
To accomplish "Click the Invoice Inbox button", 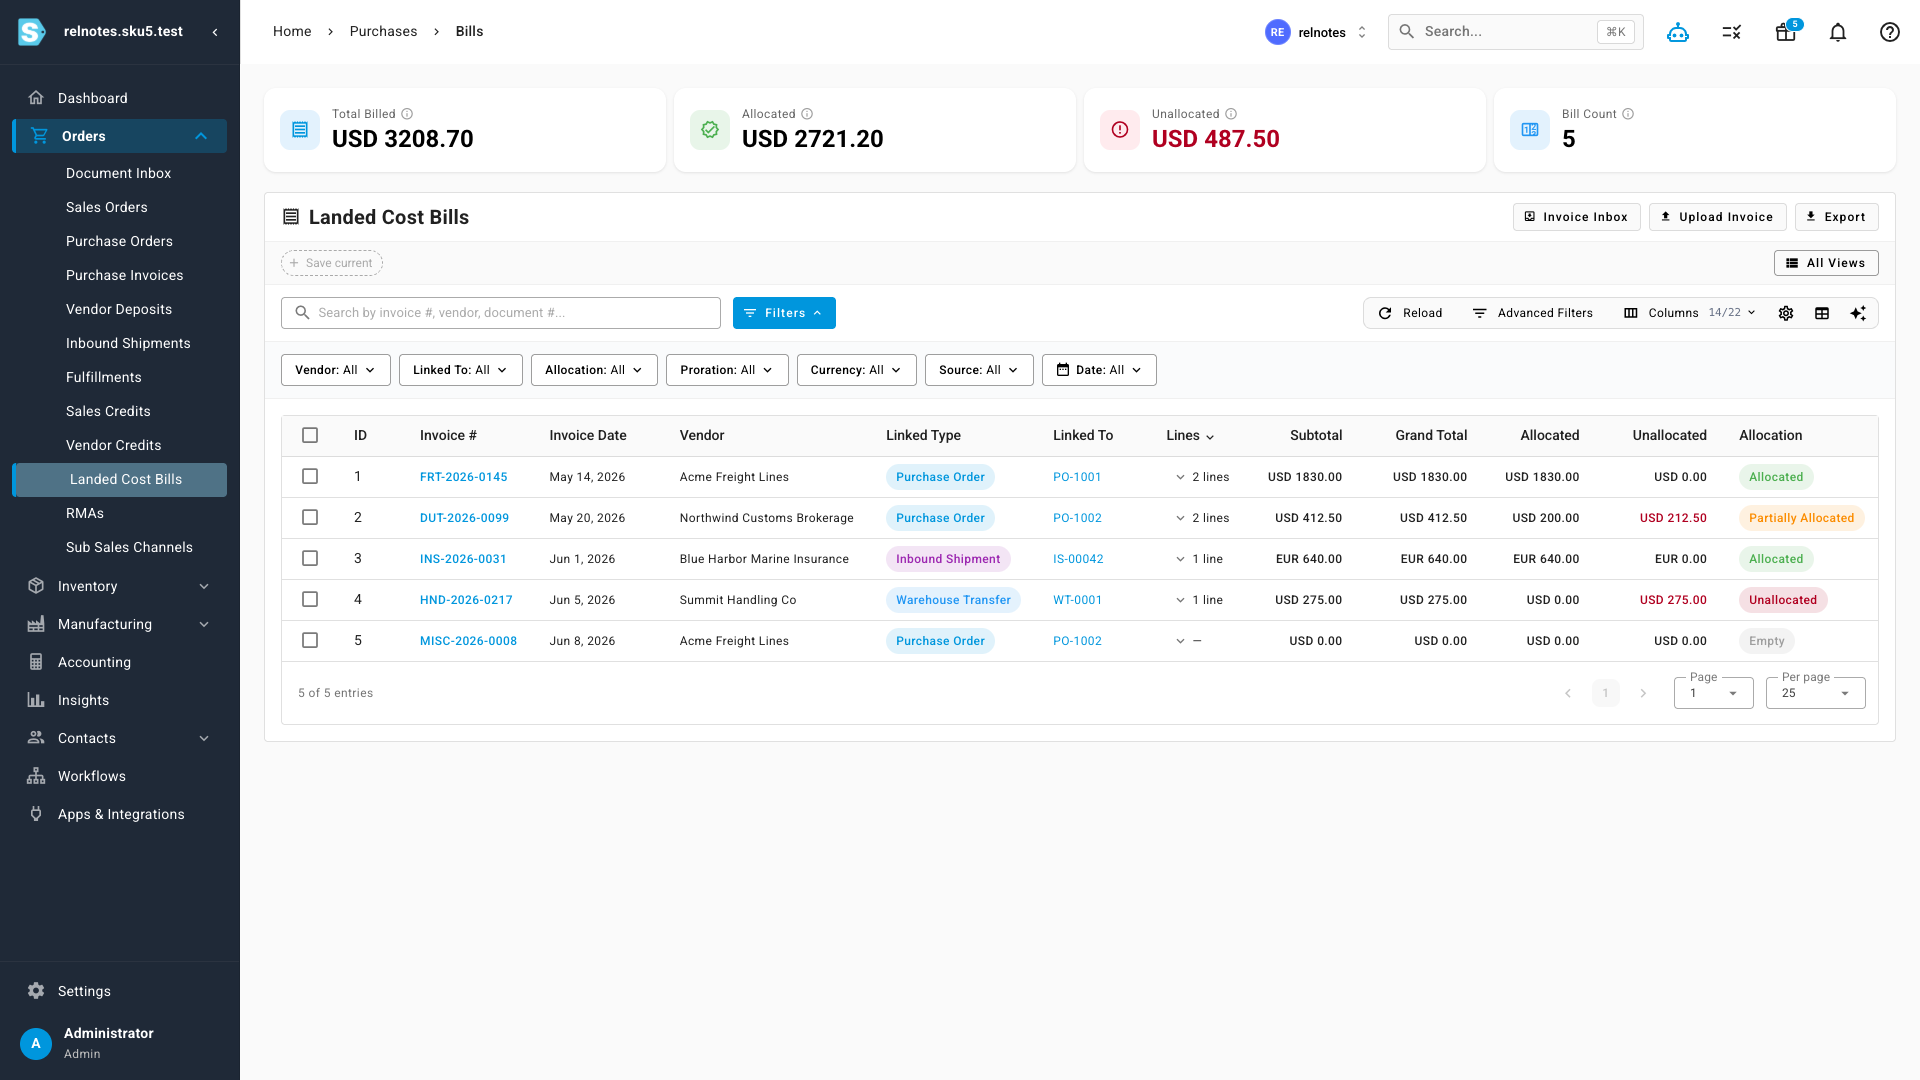I will click(x=1576, y=217).
